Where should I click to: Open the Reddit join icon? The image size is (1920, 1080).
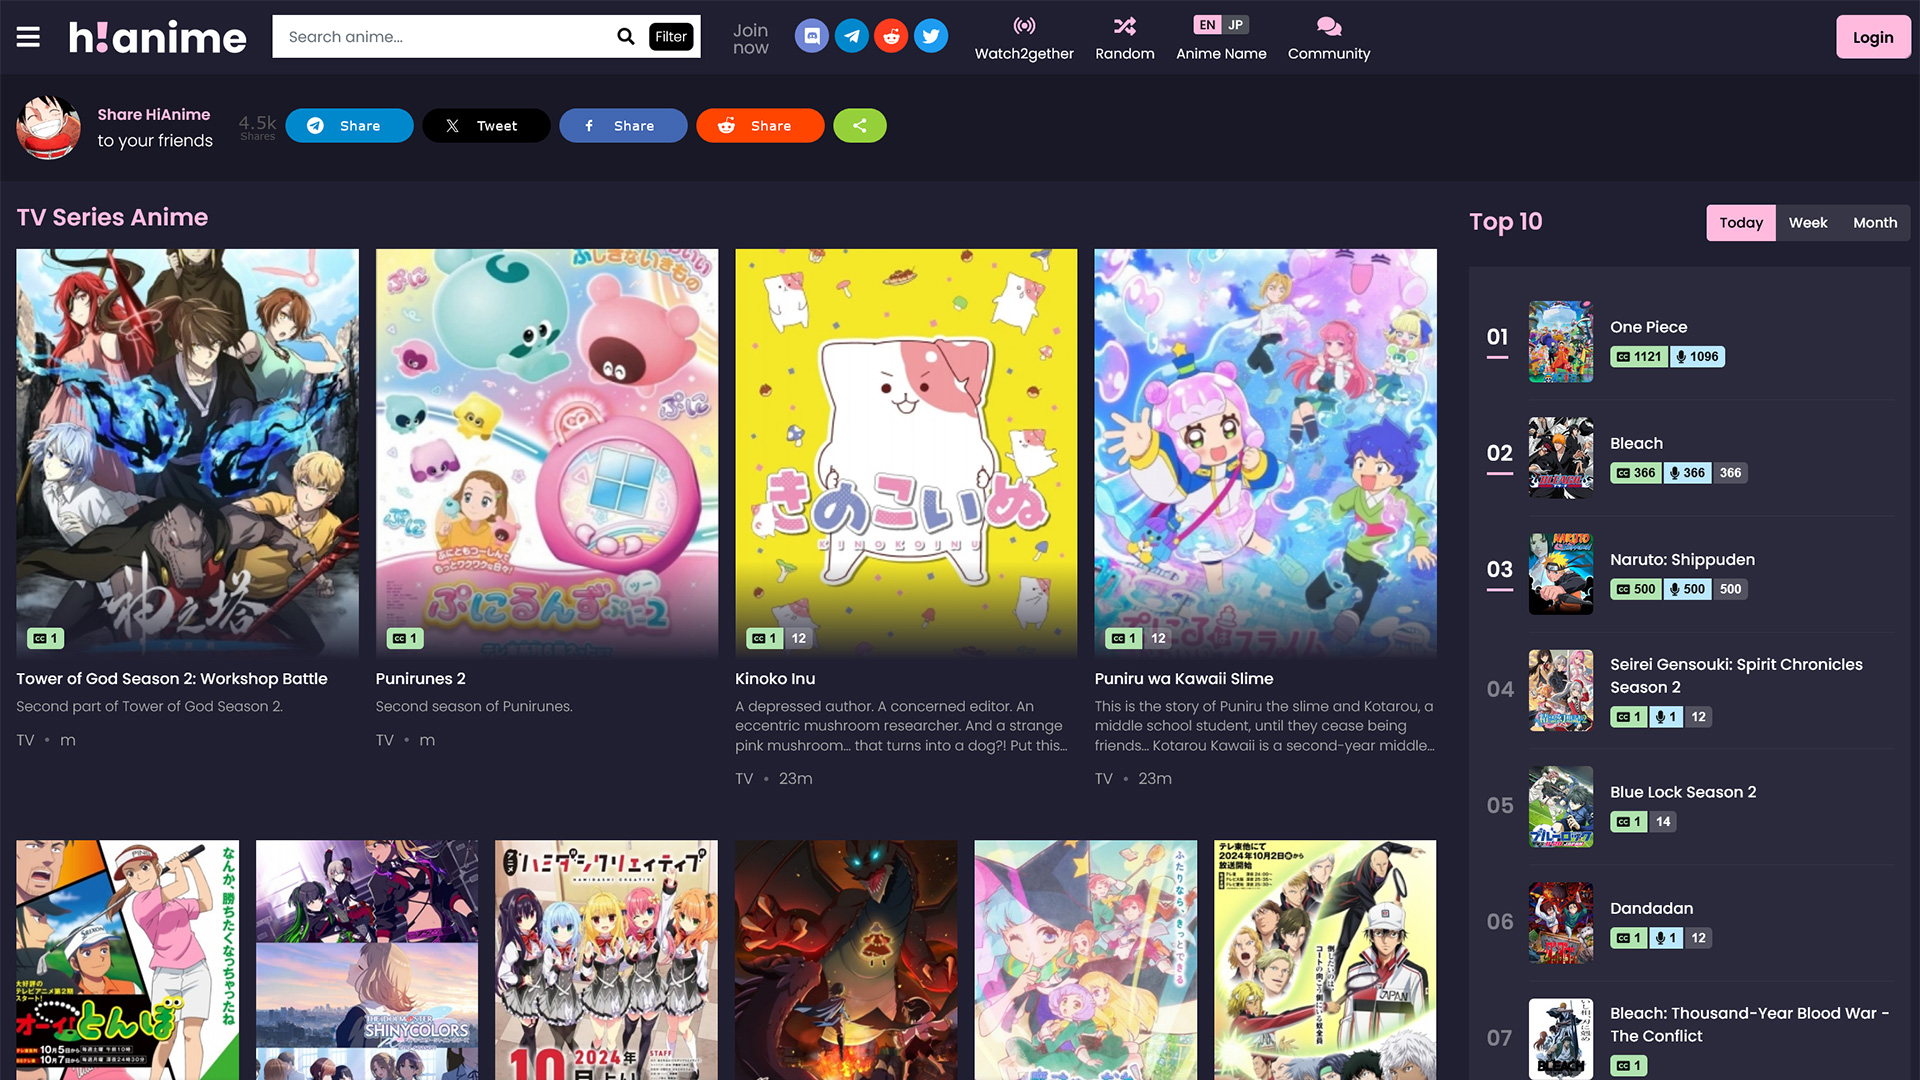tap(891, 37)
